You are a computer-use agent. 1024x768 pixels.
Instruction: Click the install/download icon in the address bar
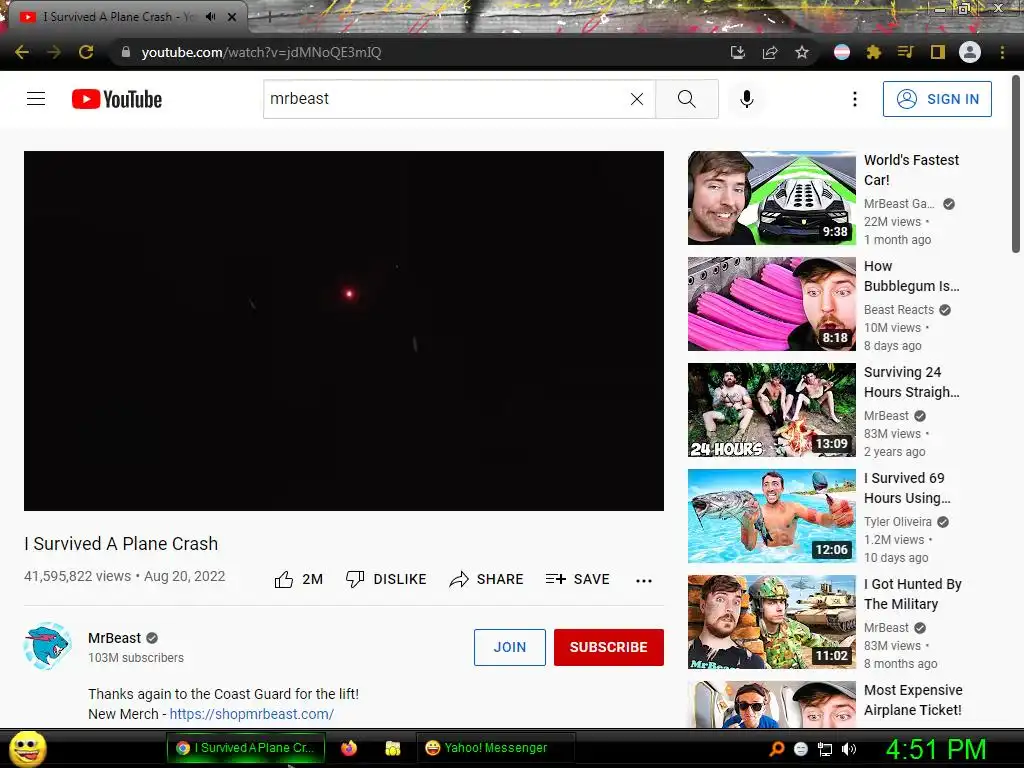[737, 52]
